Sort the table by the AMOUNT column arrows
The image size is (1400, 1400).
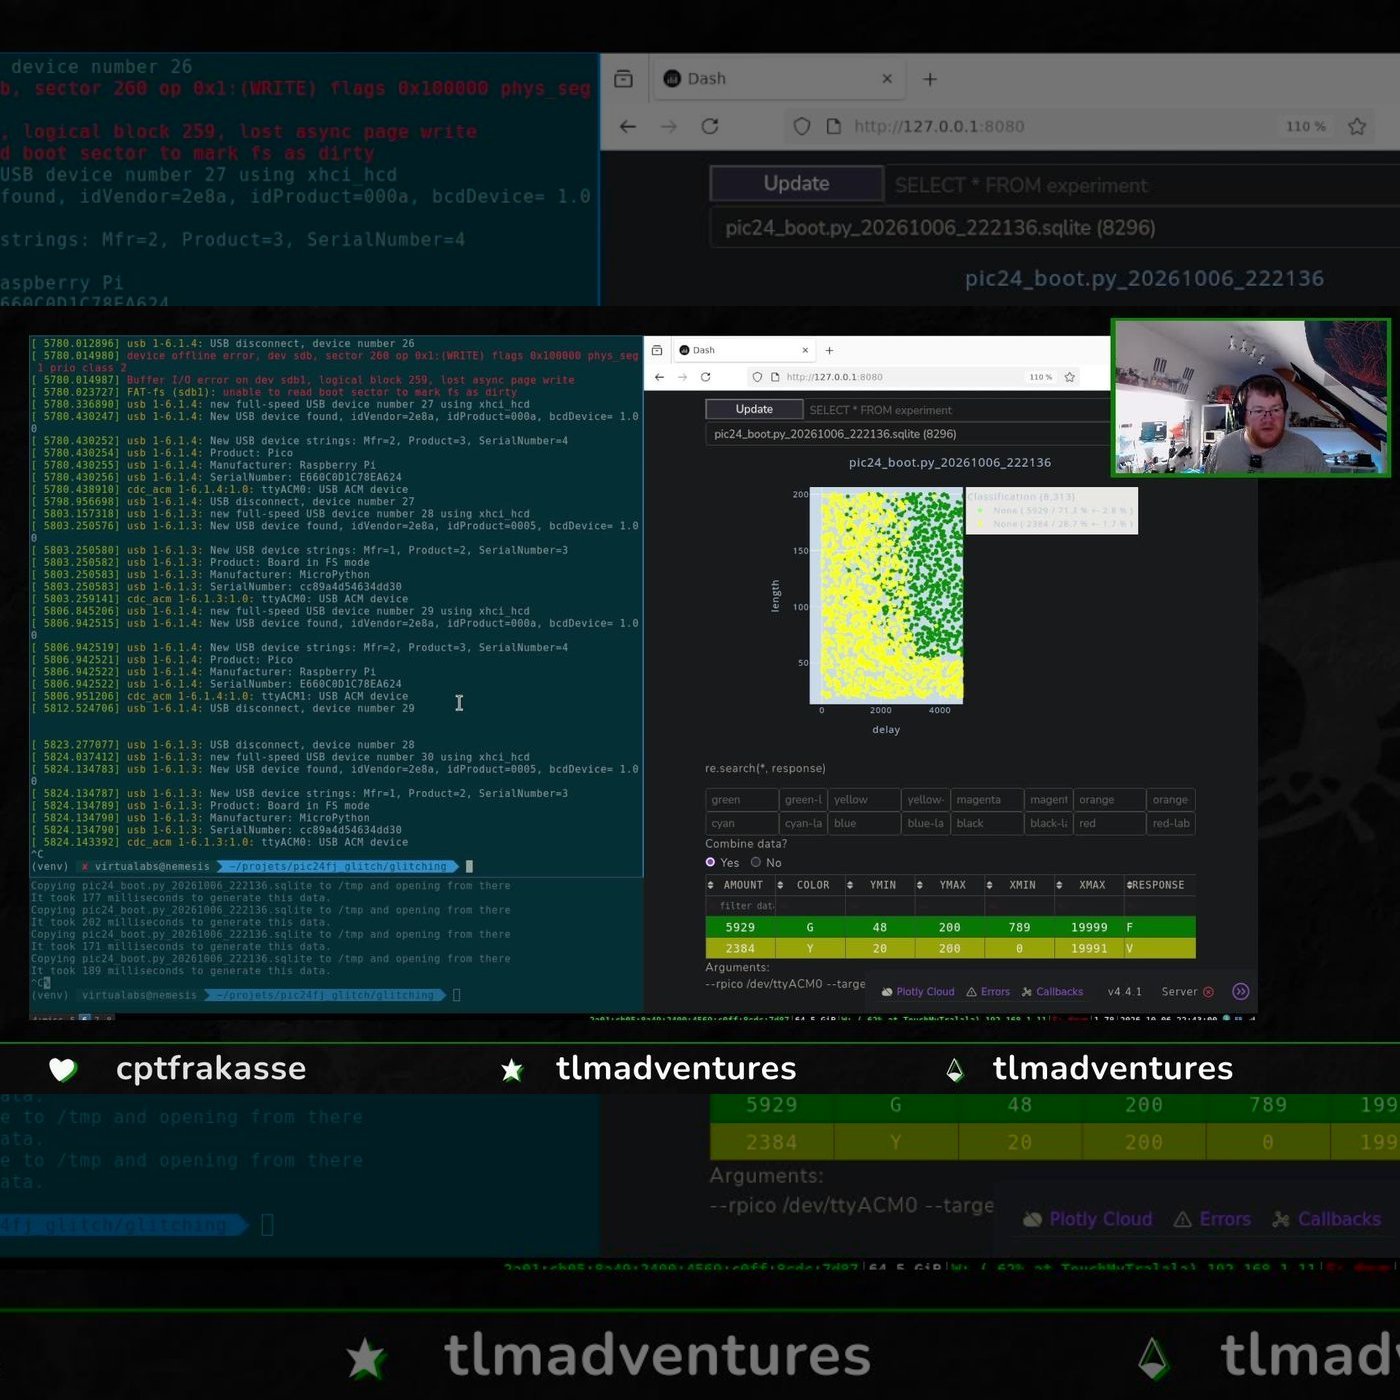tap(711, 885)
